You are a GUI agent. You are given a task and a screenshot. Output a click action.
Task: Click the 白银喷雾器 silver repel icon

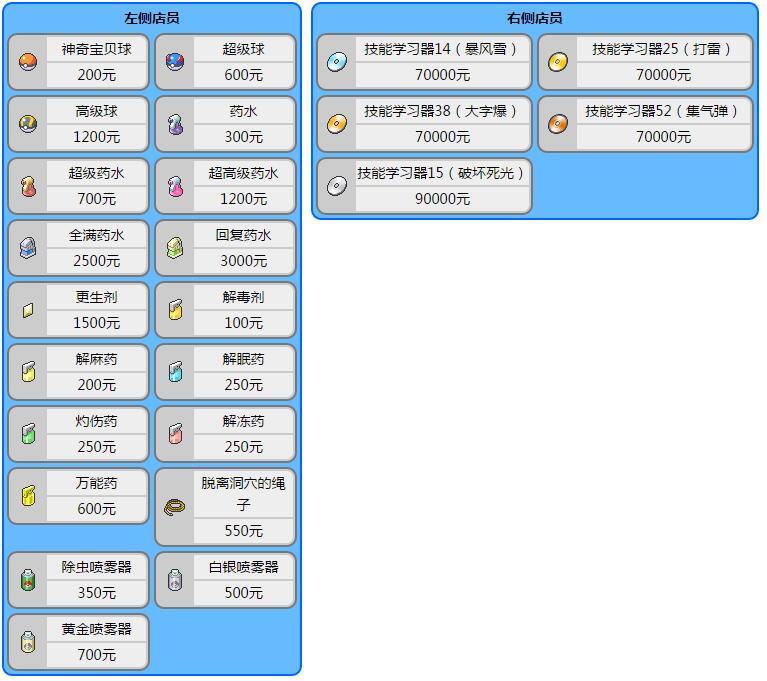pos(175,580)
